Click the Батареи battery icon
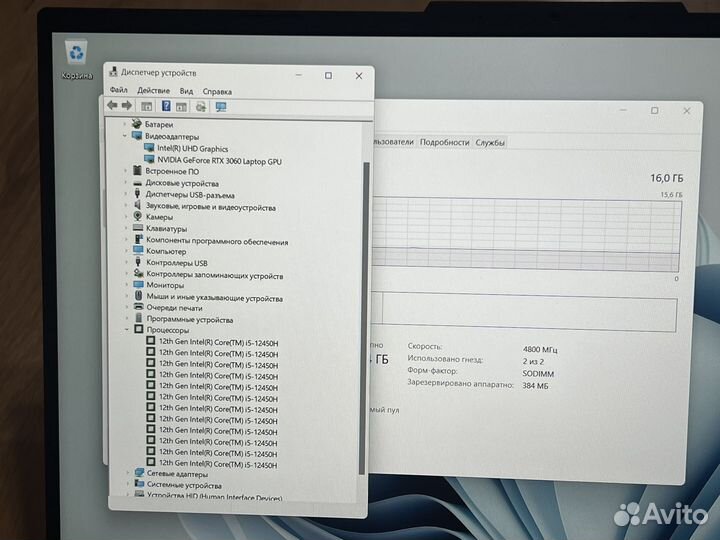The width and height of the screenshot is (720, 540). pyautogui.click(x=136, y=124)
